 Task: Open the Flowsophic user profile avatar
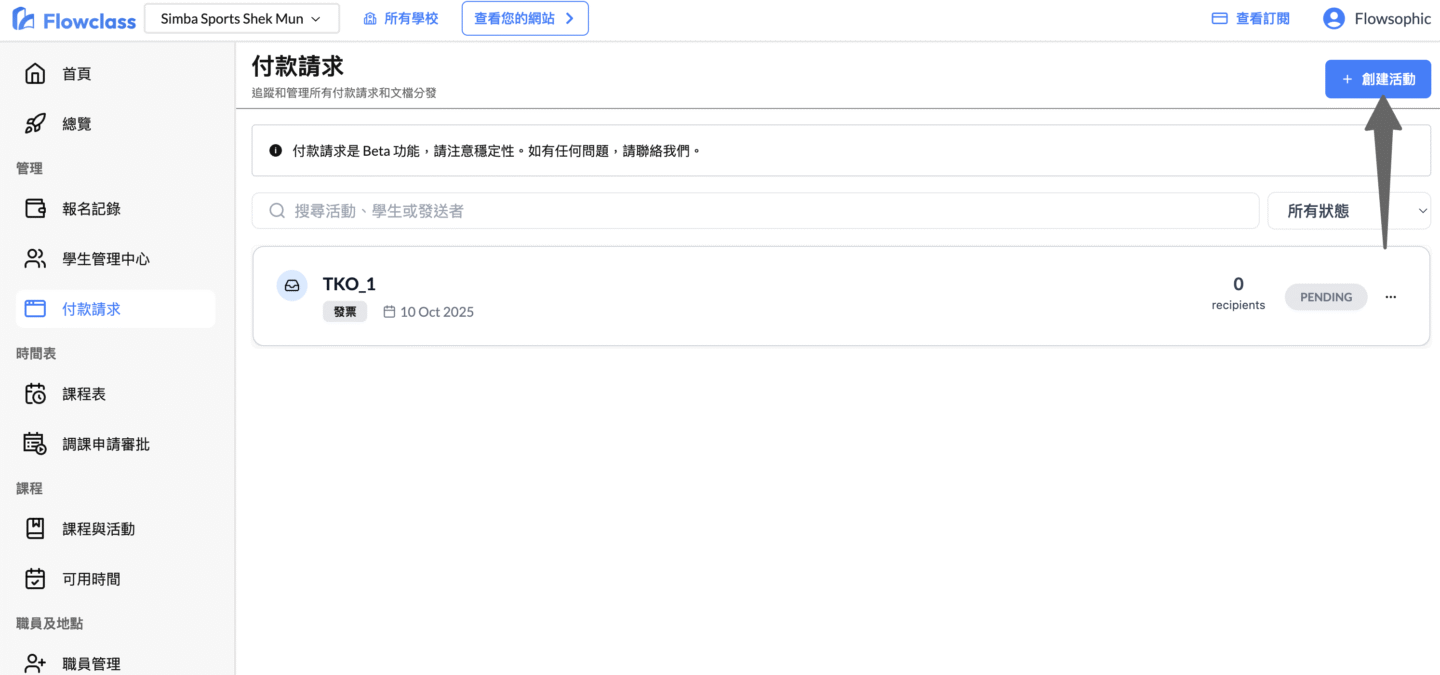tap(1333, 18)
